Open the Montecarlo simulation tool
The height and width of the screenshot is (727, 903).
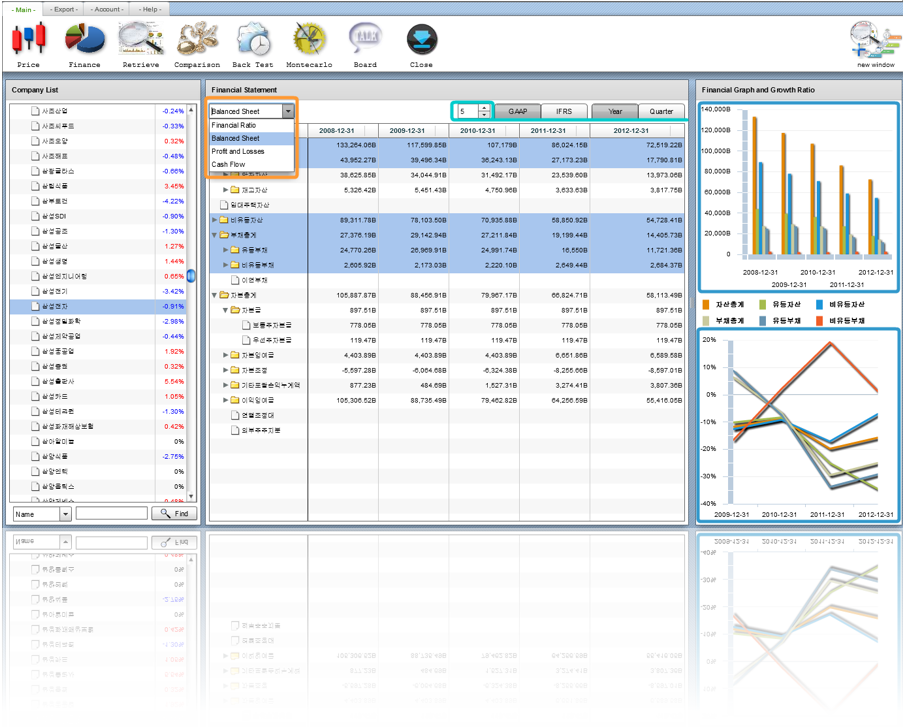click(308, 40)
